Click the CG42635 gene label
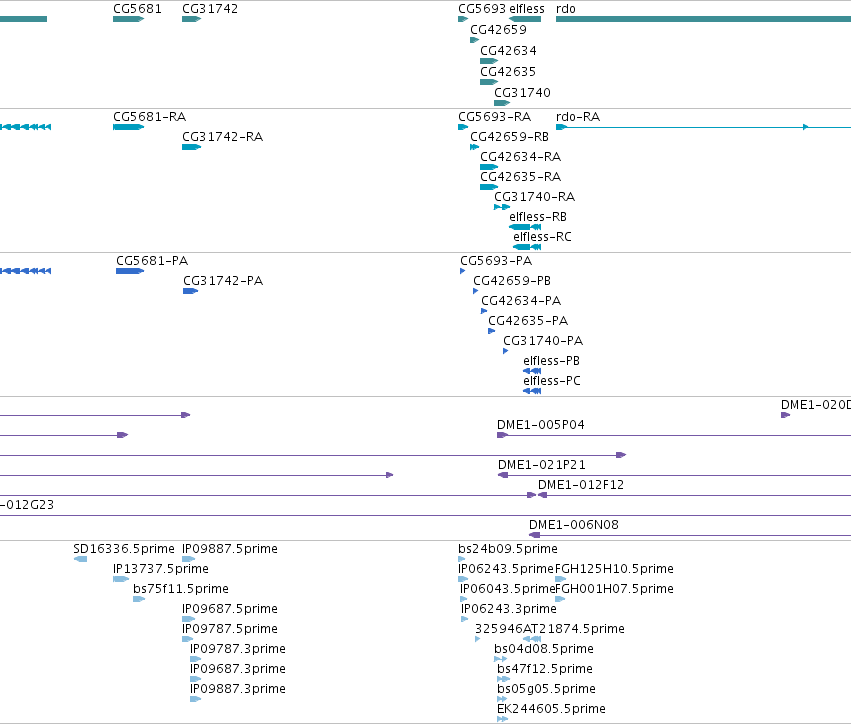Screen dimensions: 851x724 tap(508, 72)
